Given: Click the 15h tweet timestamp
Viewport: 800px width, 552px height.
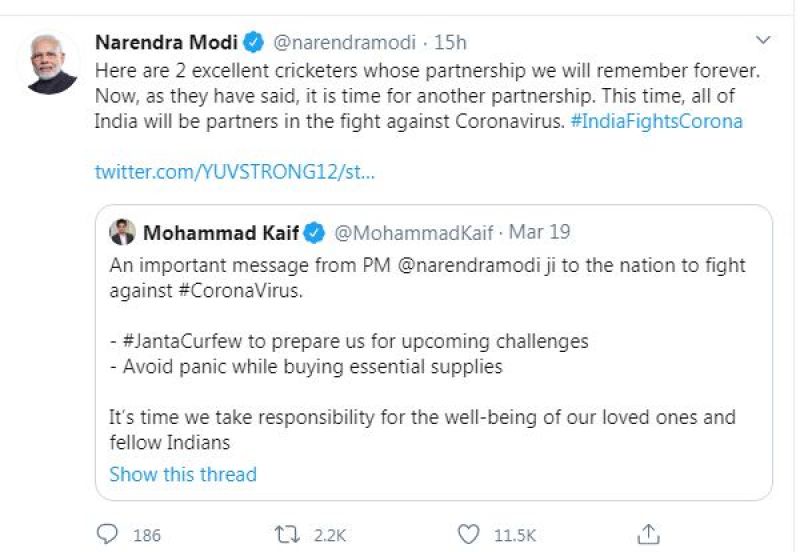Looking at the screenshot, I should (x=450, y=43).
